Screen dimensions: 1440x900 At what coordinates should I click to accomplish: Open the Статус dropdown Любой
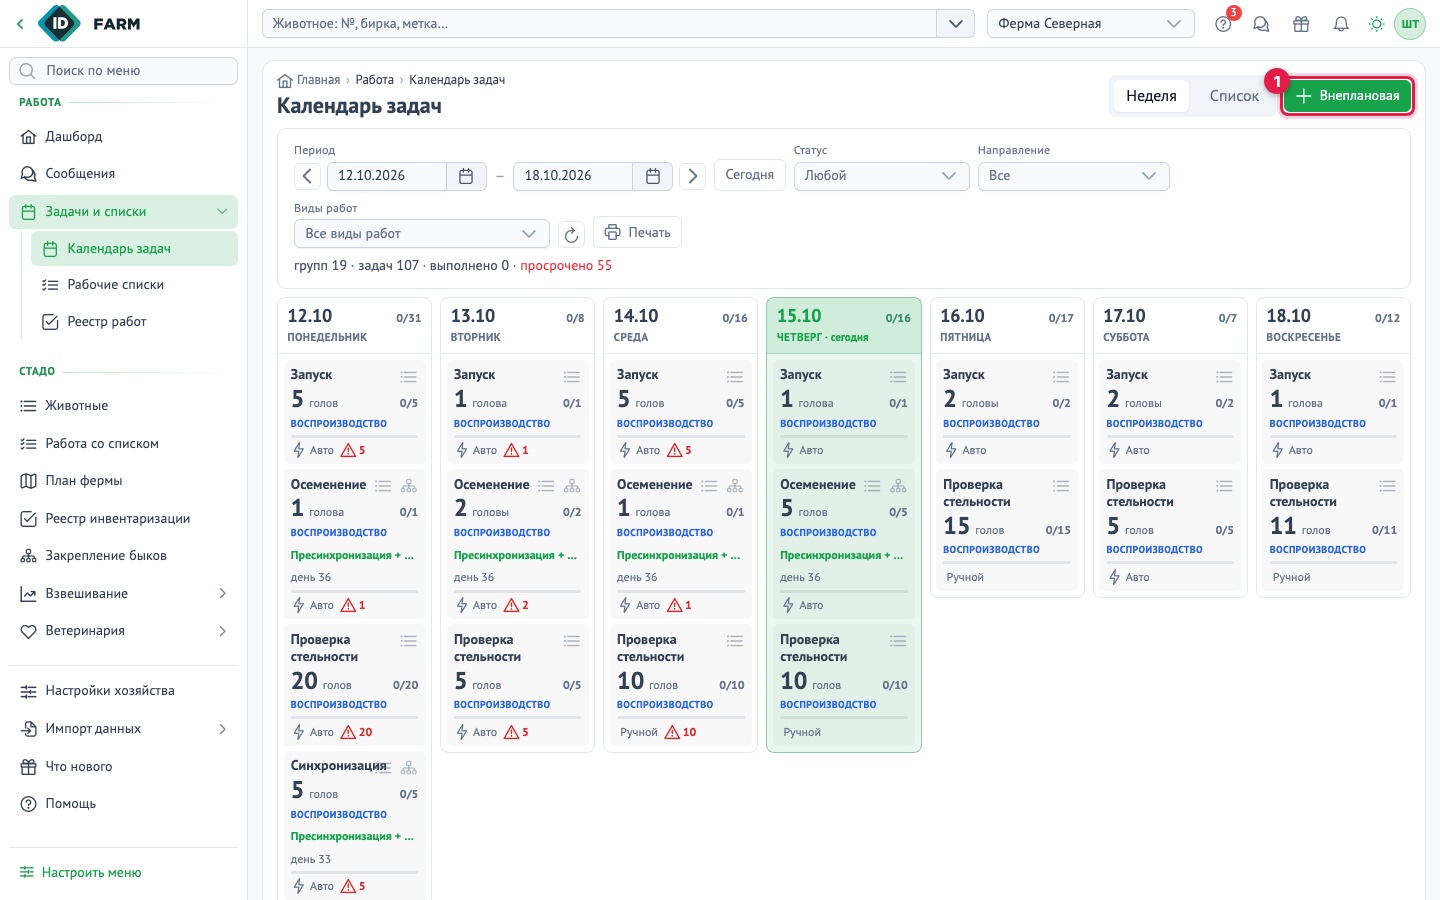click(x=881, y=176)
